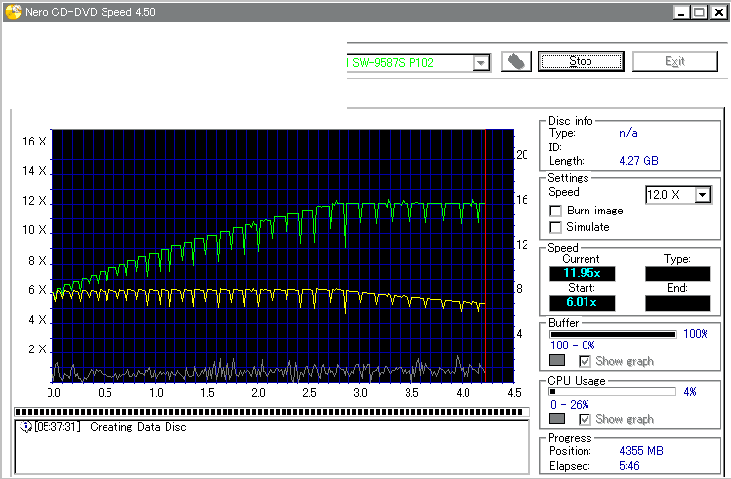This screenshot has height=479, width=731.
Task: Open the 12.0 X speed dropdown
Action: 703,194
